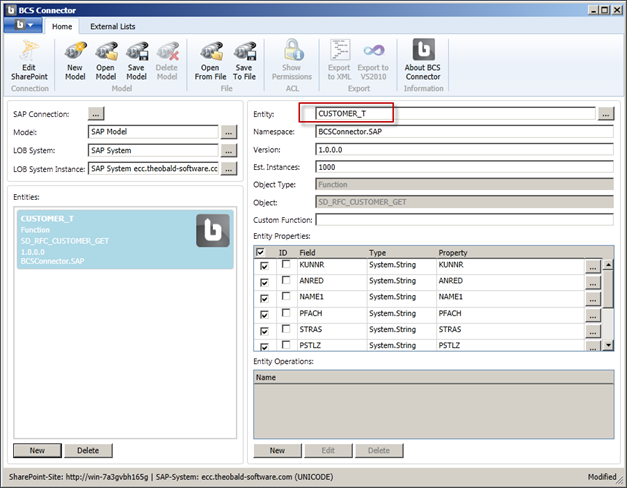Click the Custom Function input field
The image size is (627, 488).
(x=464, y=220)
